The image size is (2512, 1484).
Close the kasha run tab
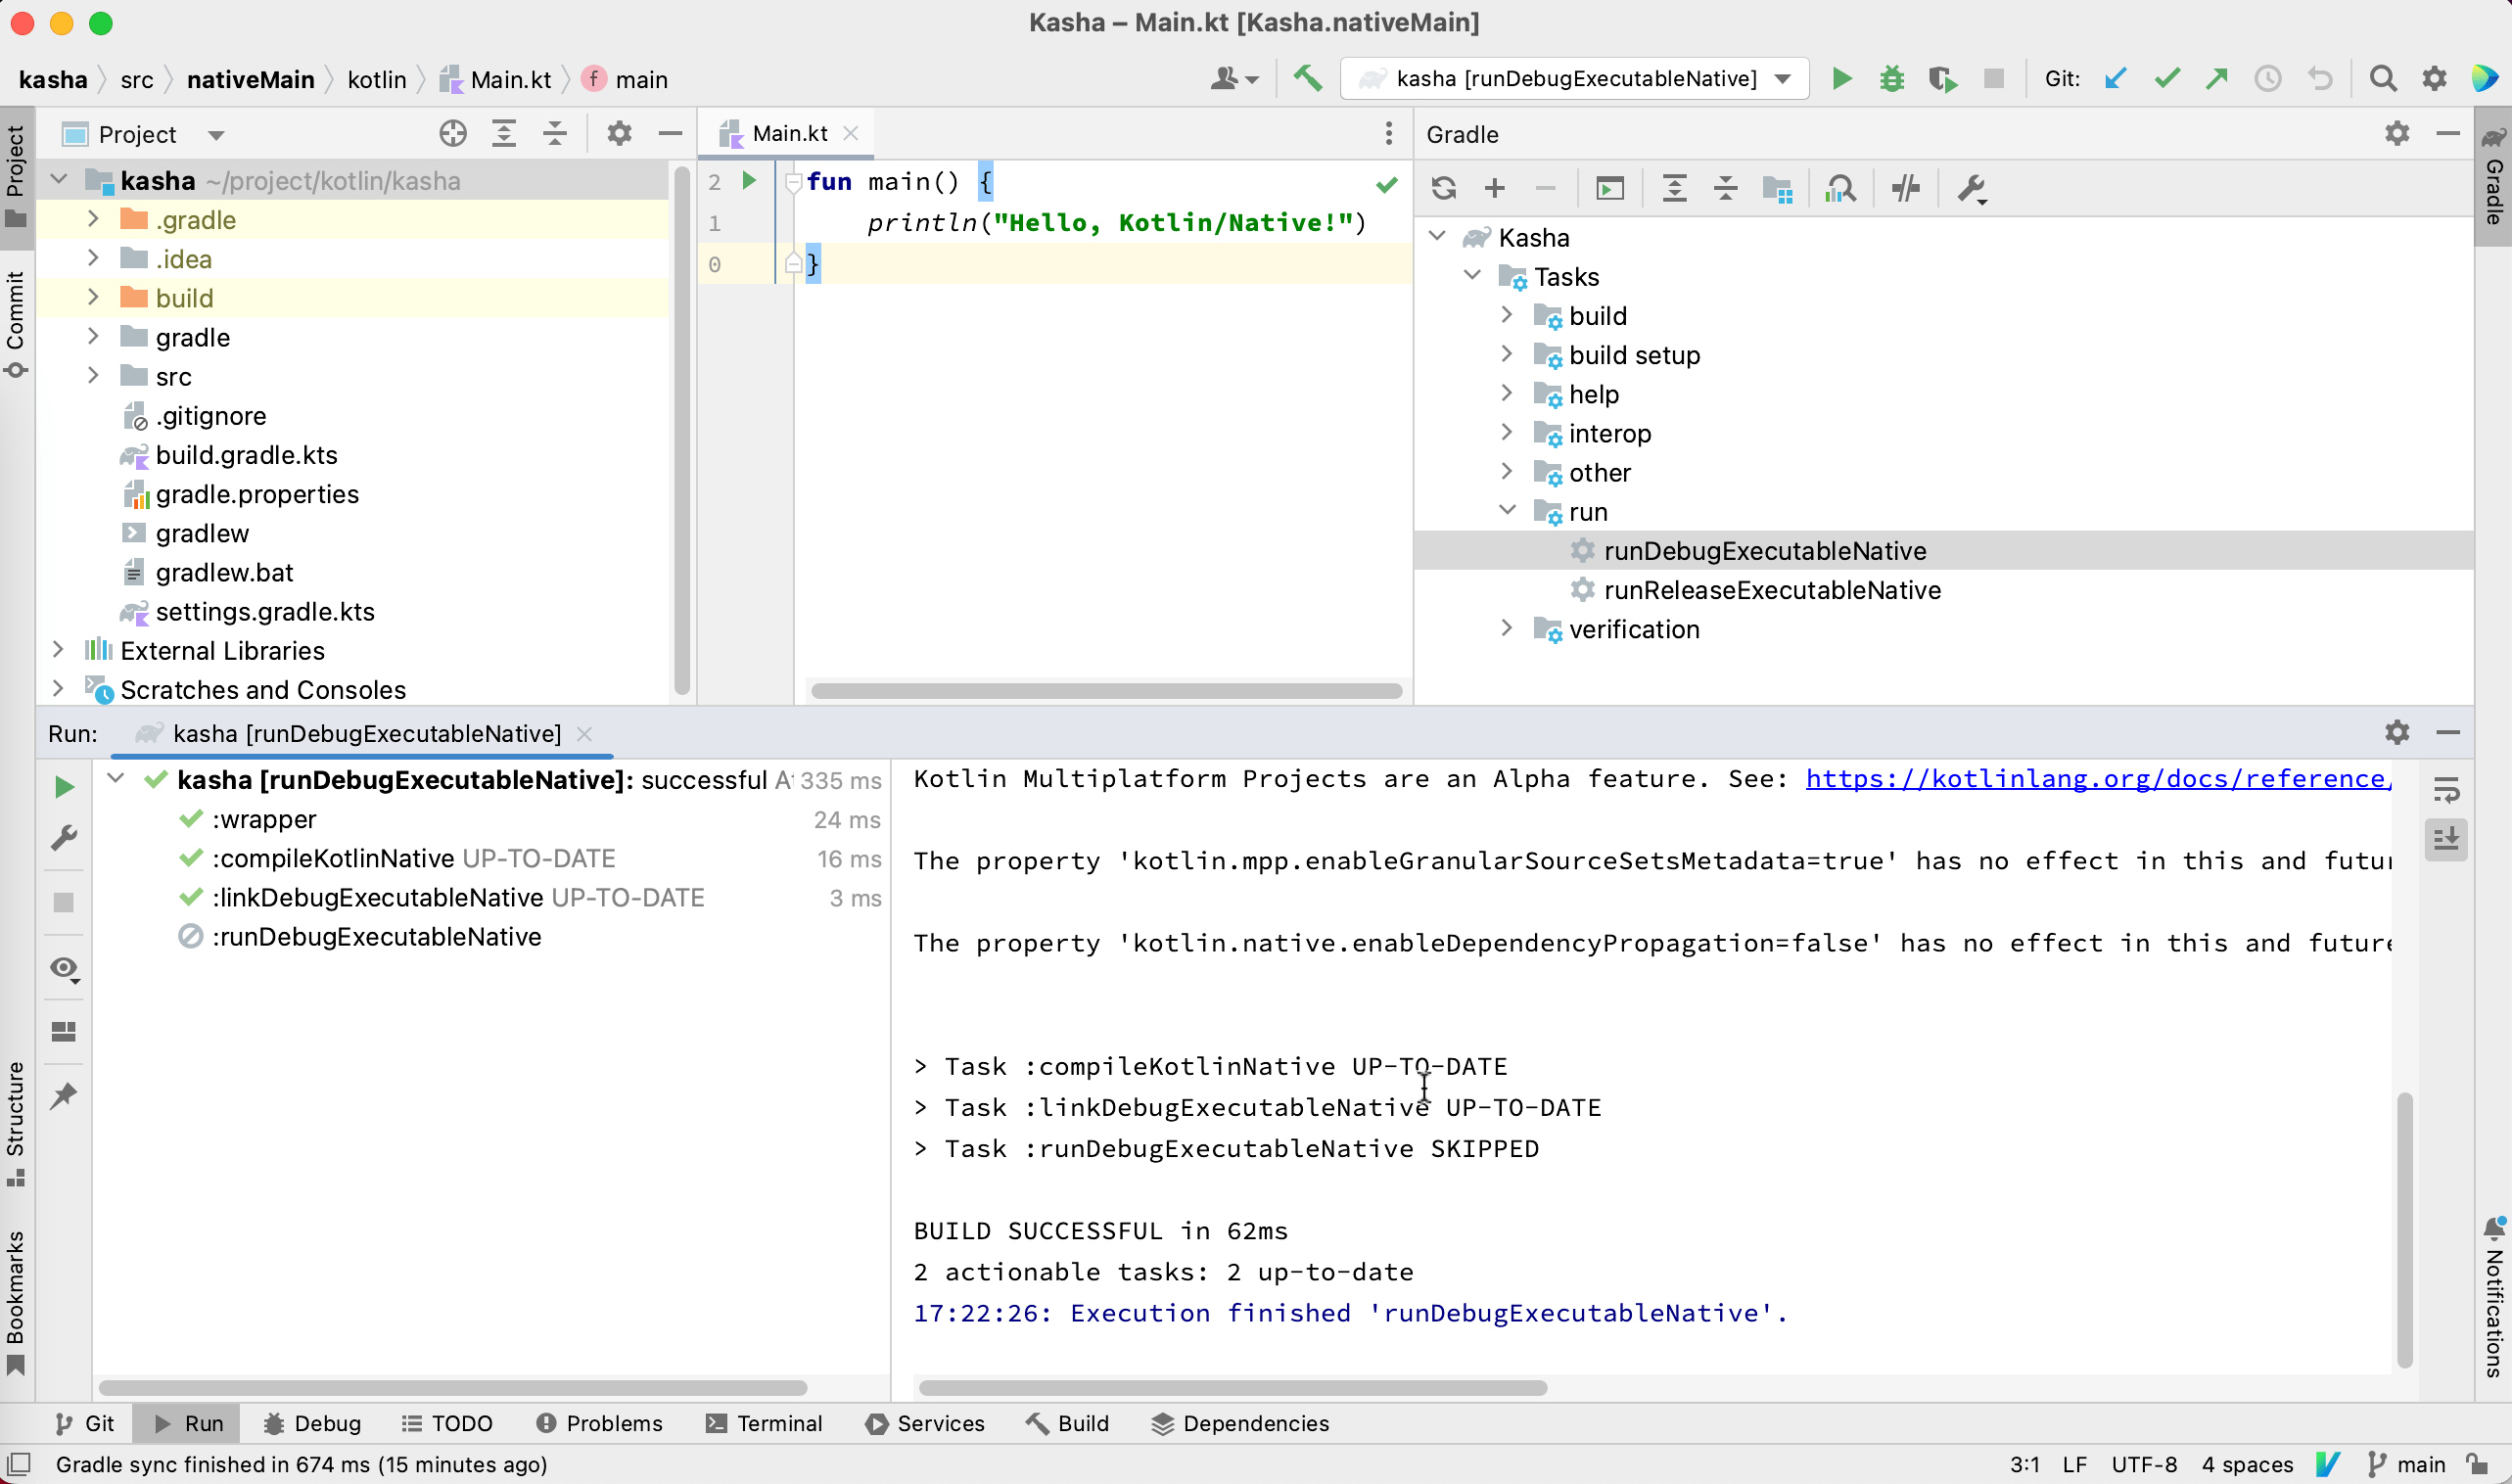(585, 734)
